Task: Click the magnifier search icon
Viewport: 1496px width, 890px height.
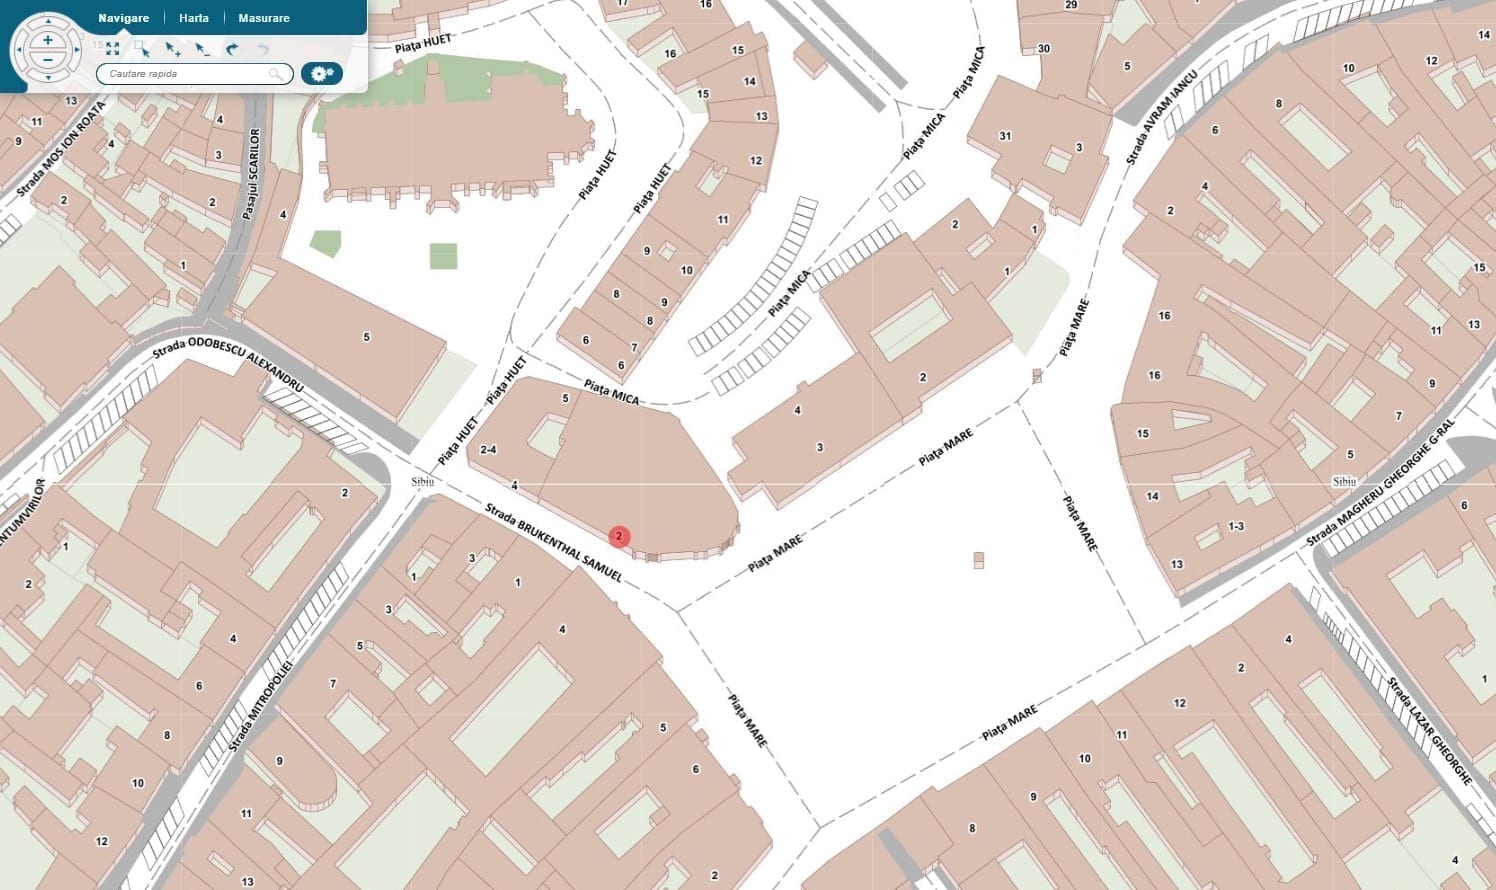Action: coord(276,74)
